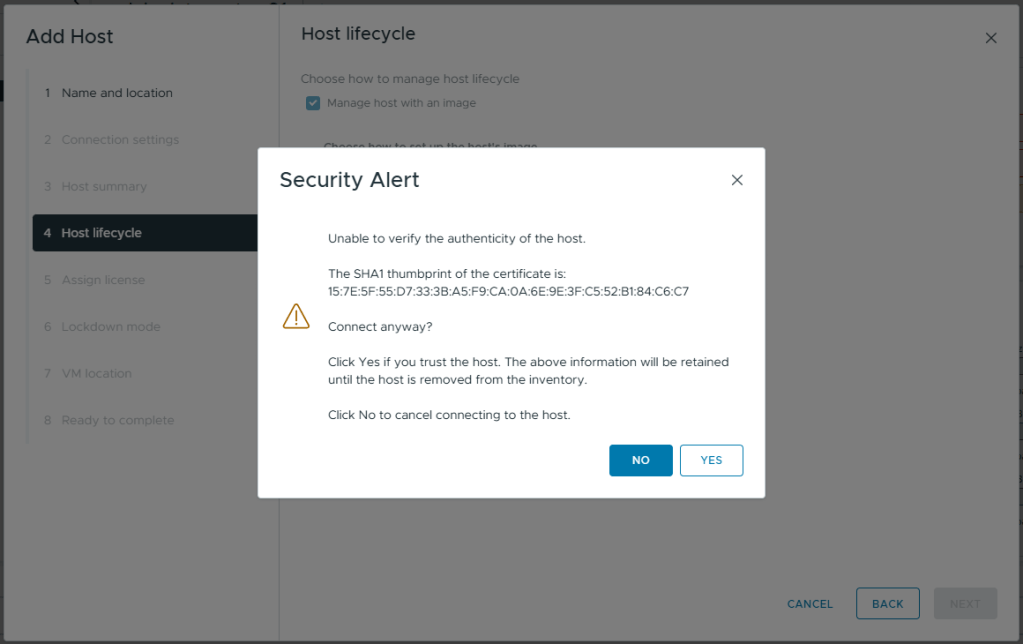Click the Add Host wizard title
The image size is (1023, 644).
click(x=70, y=37)
